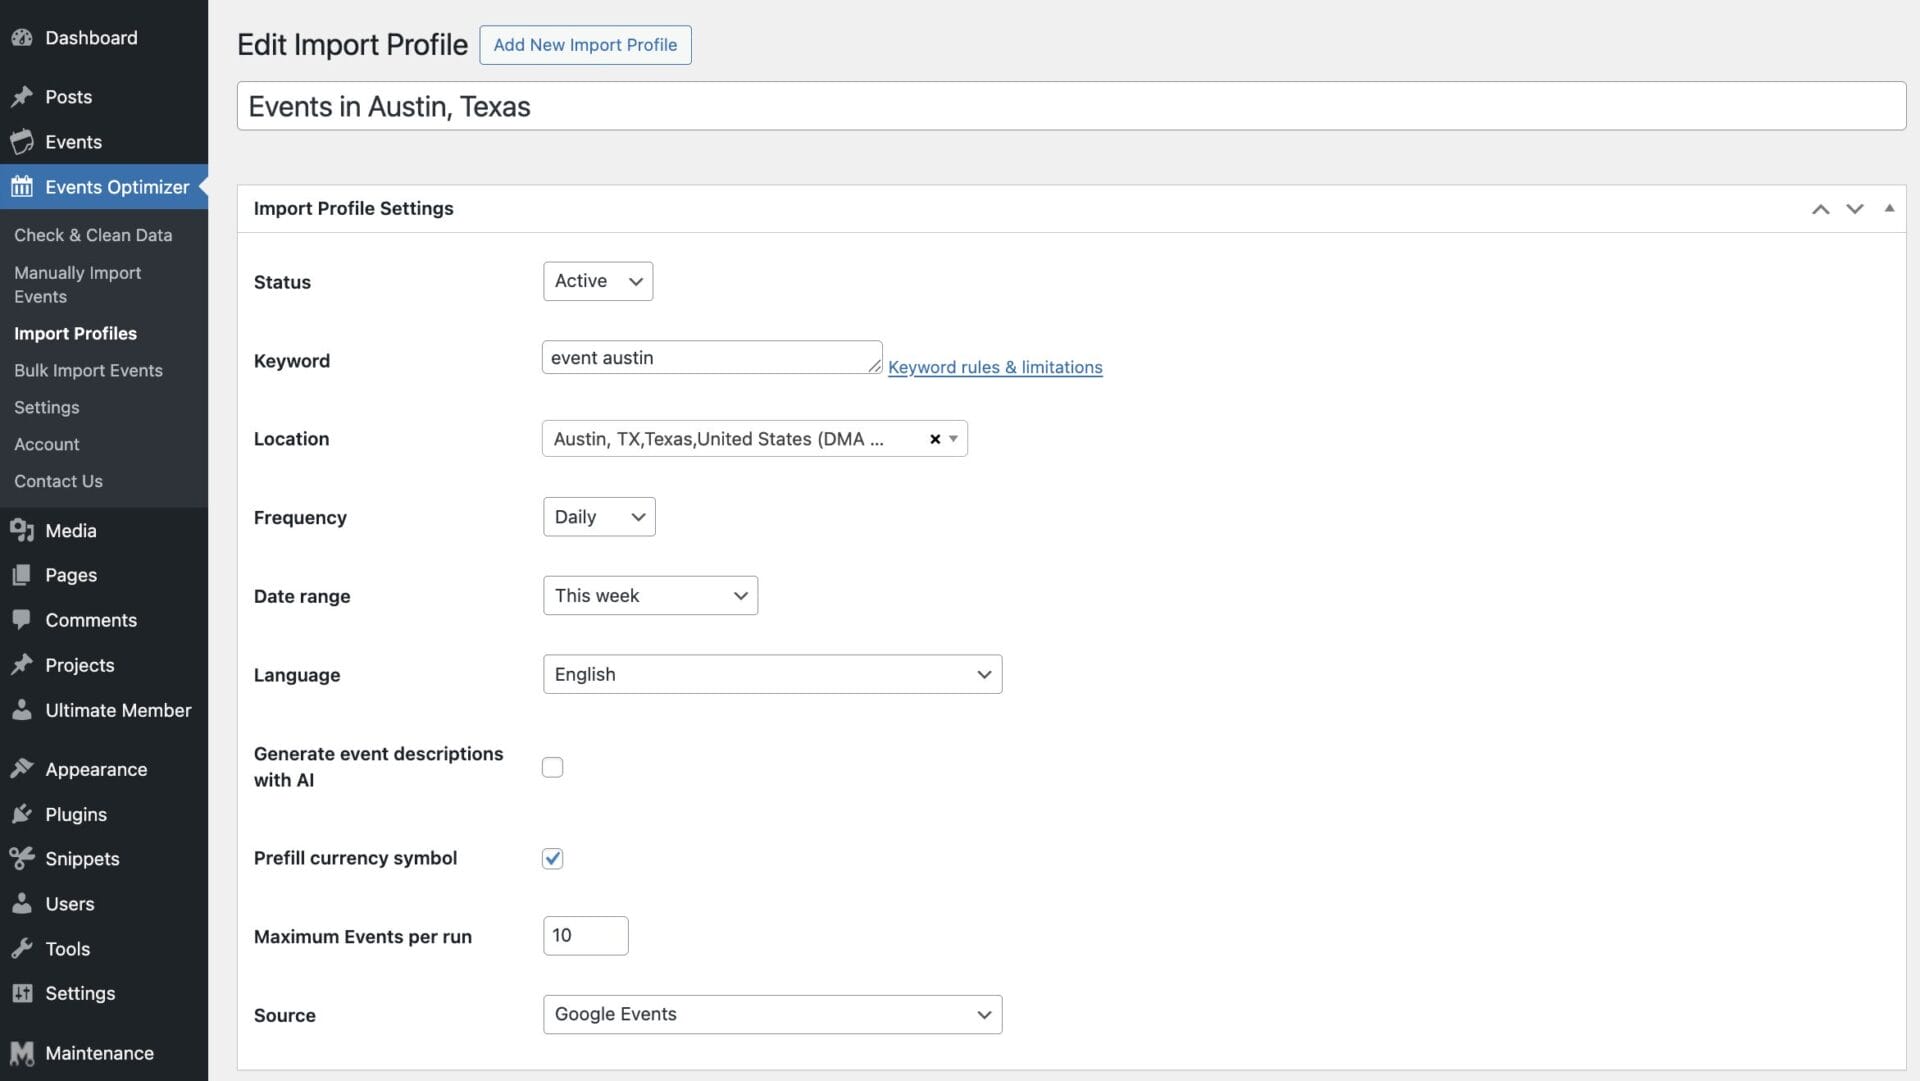Click the Media library icon
Screen dimensions: 1920x1081
click(x=23, y=530)
